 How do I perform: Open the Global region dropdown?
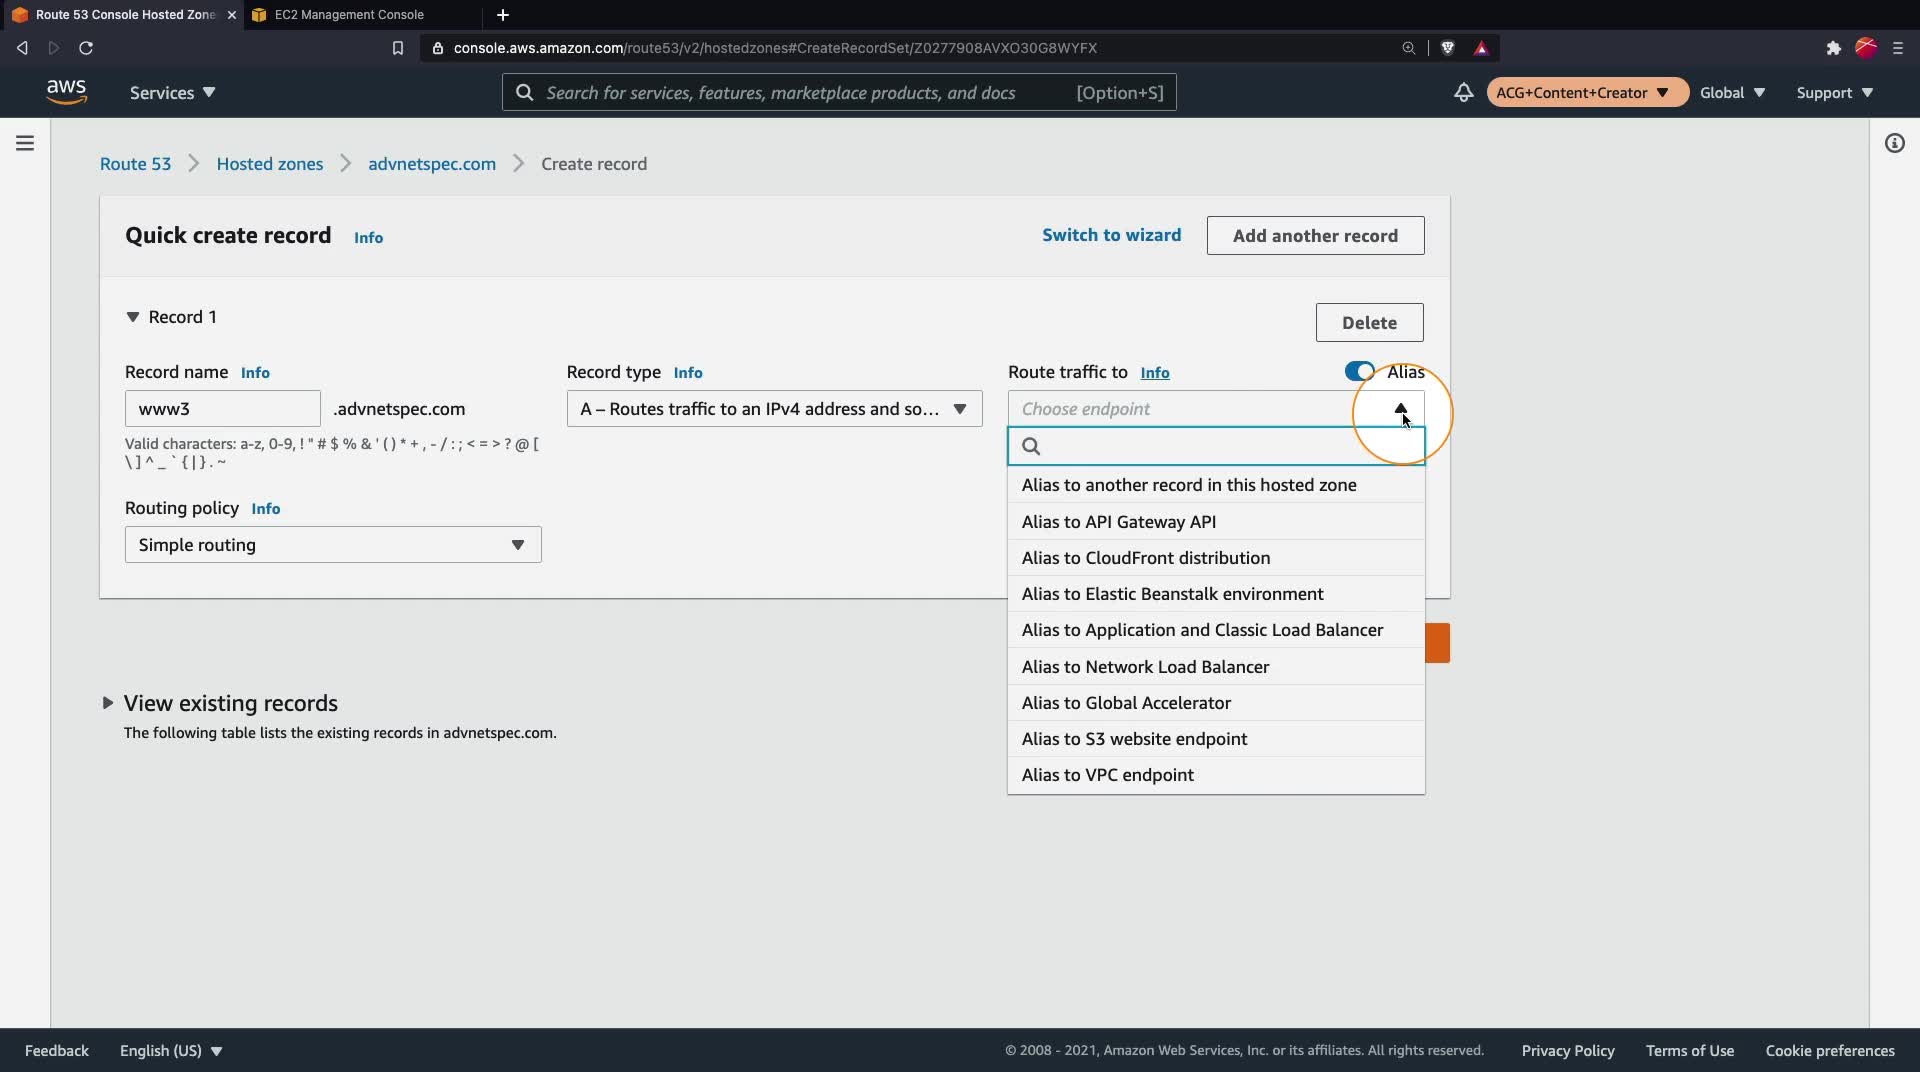[x=1733, y=92]
